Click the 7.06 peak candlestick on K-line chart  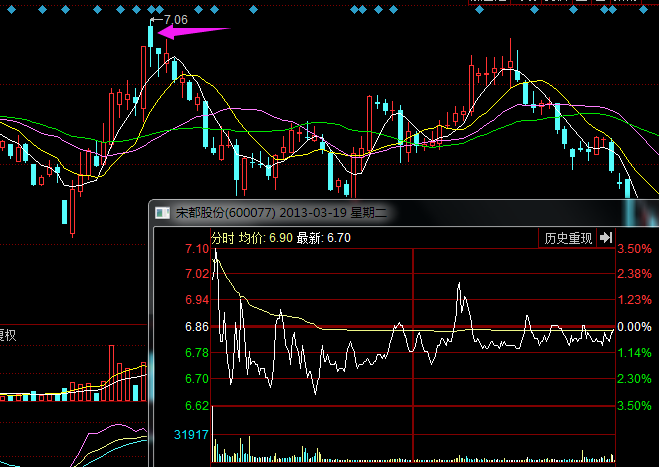click(x=150, y=37)
